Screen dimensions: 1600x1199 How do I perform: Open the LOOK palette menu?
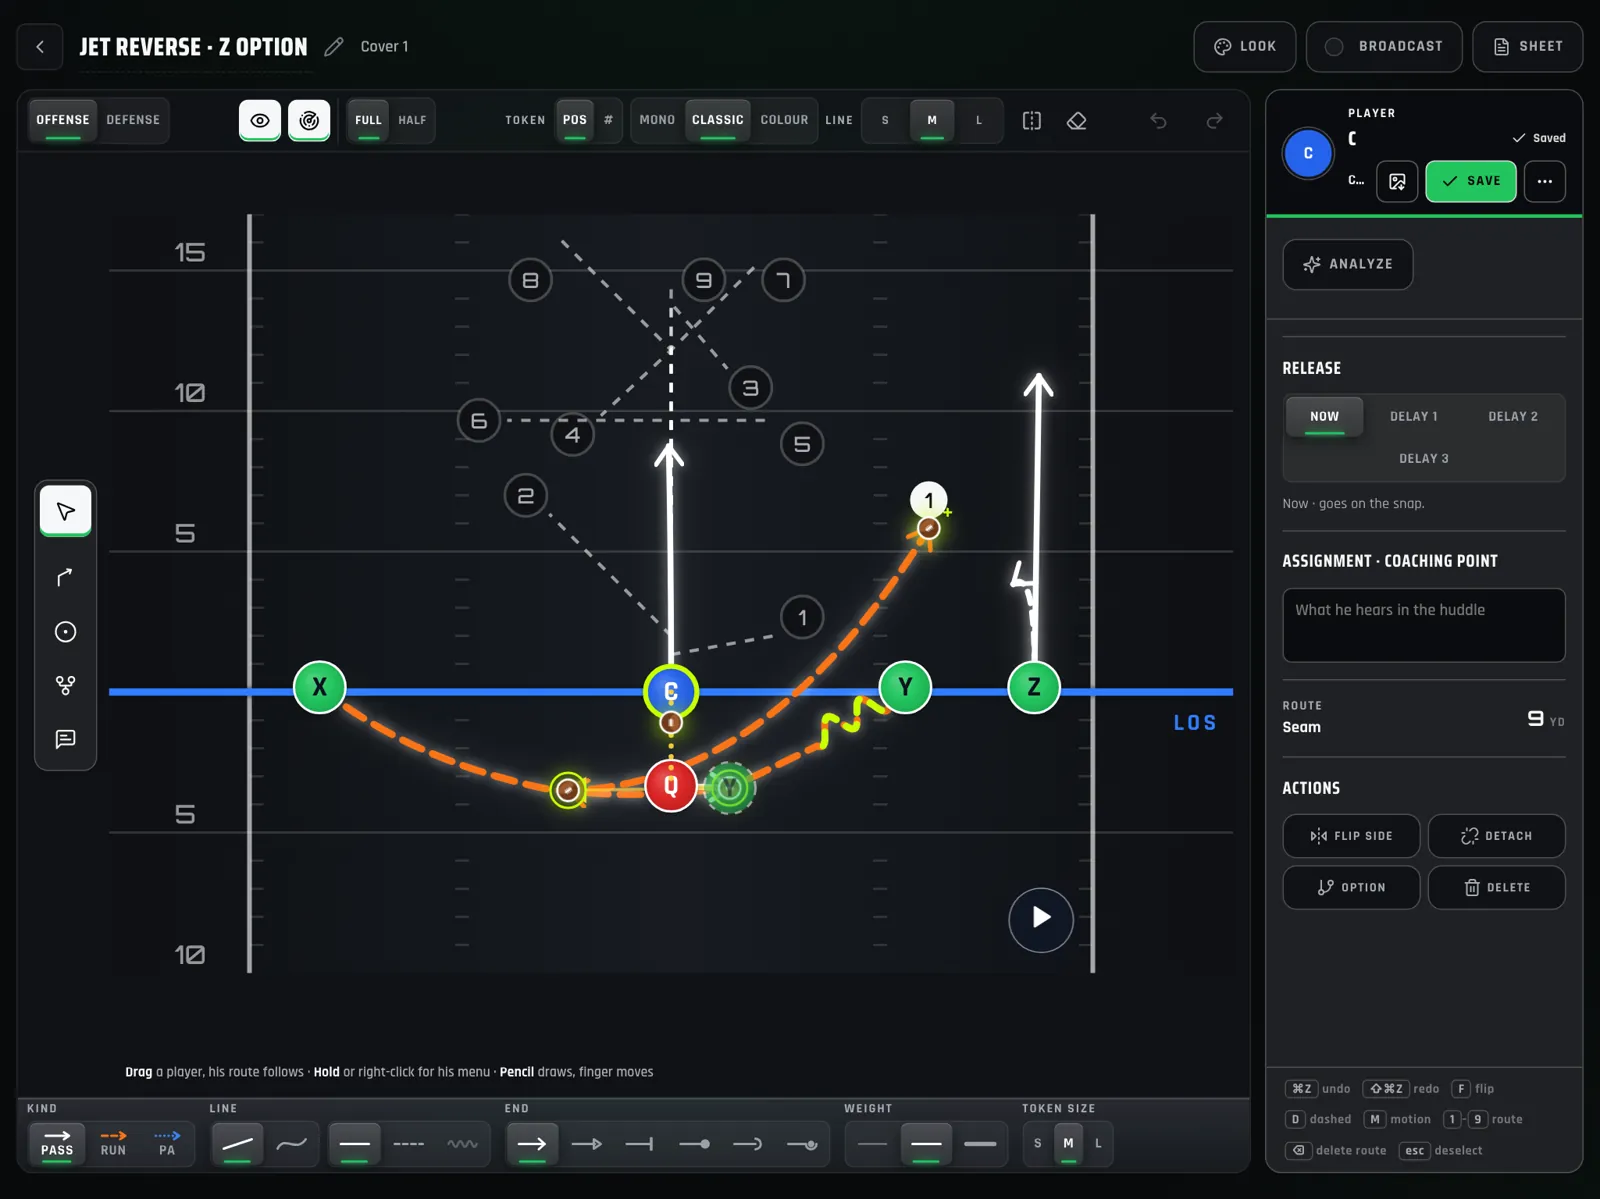tap(1245, 46)
